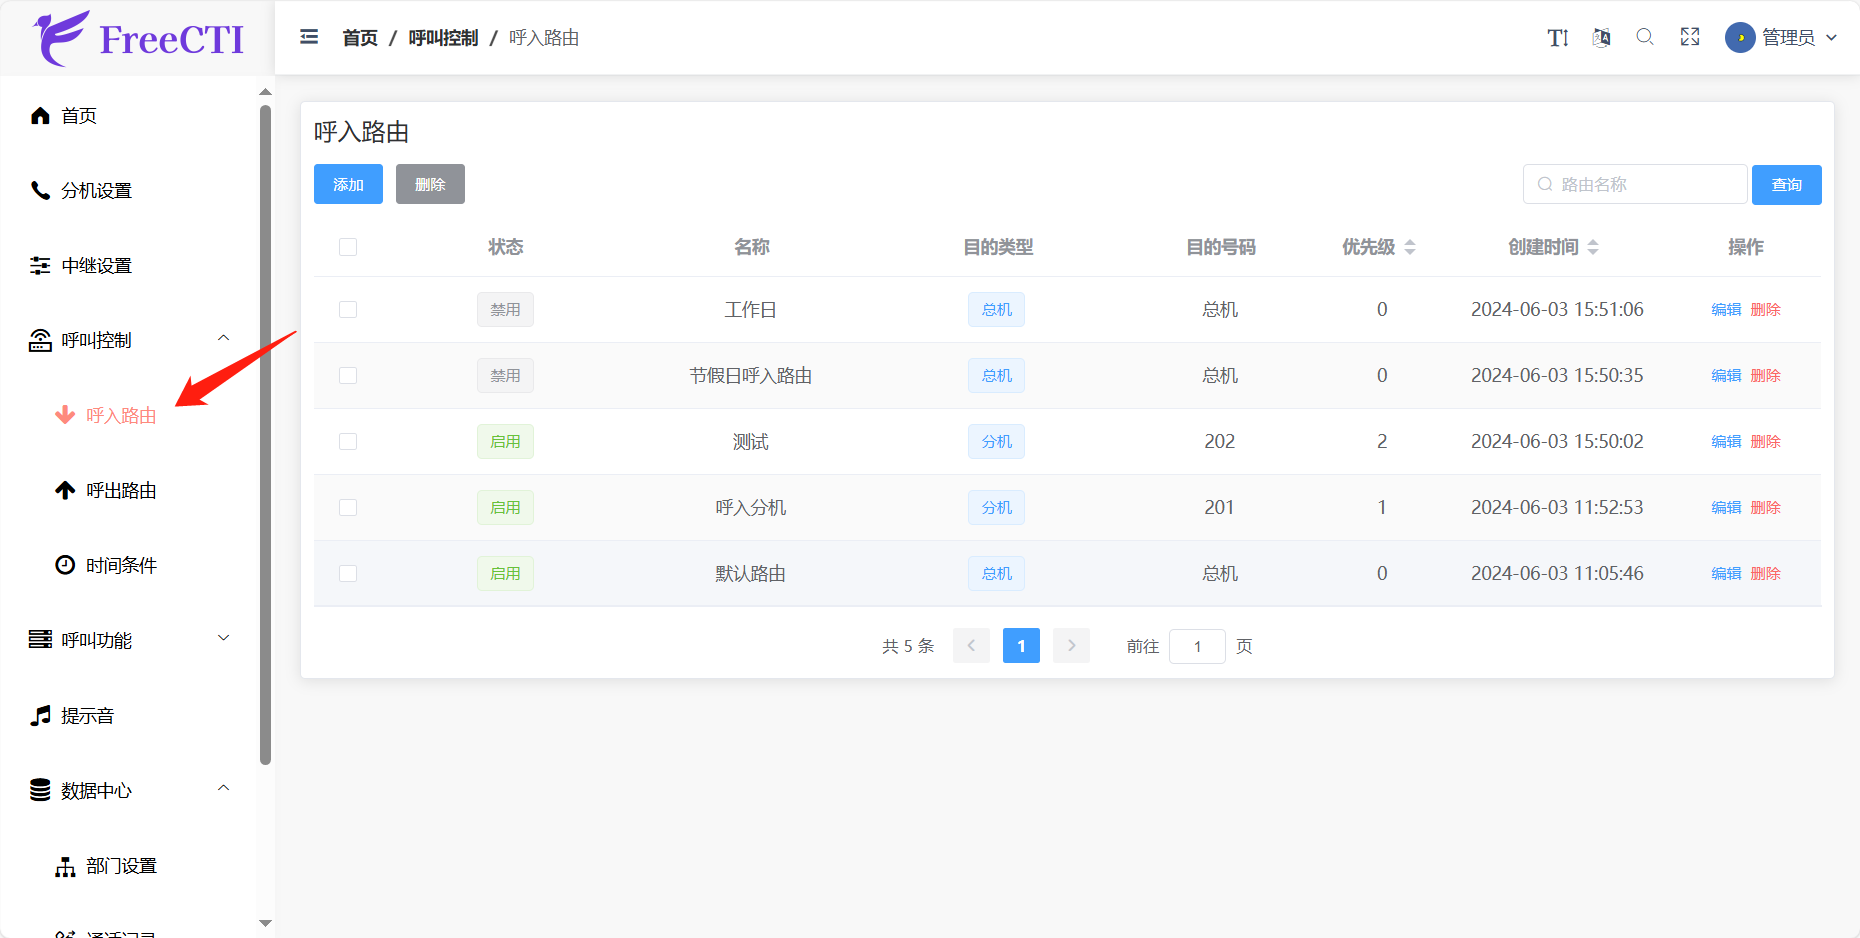Tick the select-all checkbox in table header

[348, 247]
